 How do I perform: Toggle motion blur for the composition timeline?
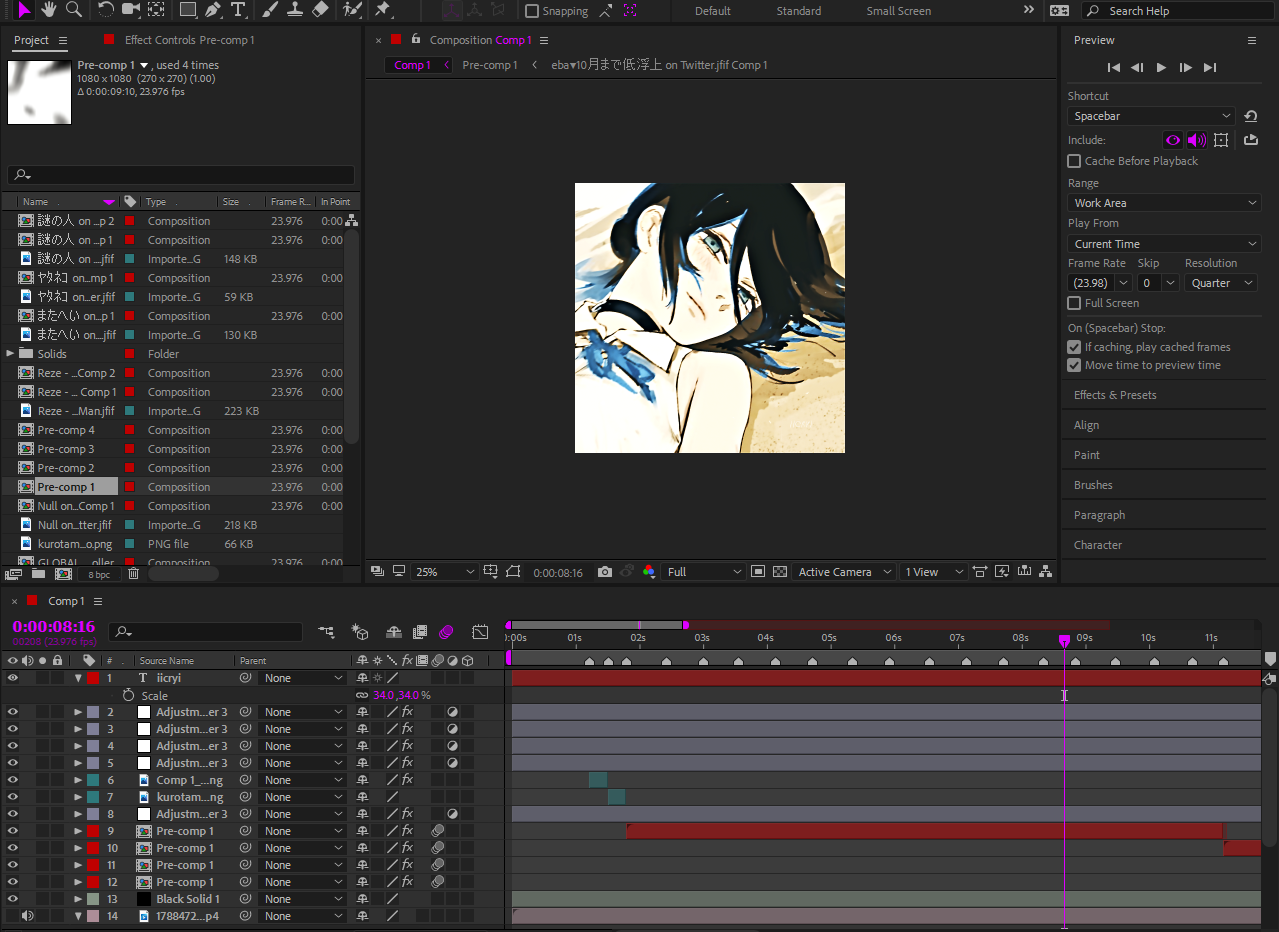point(446,632)
